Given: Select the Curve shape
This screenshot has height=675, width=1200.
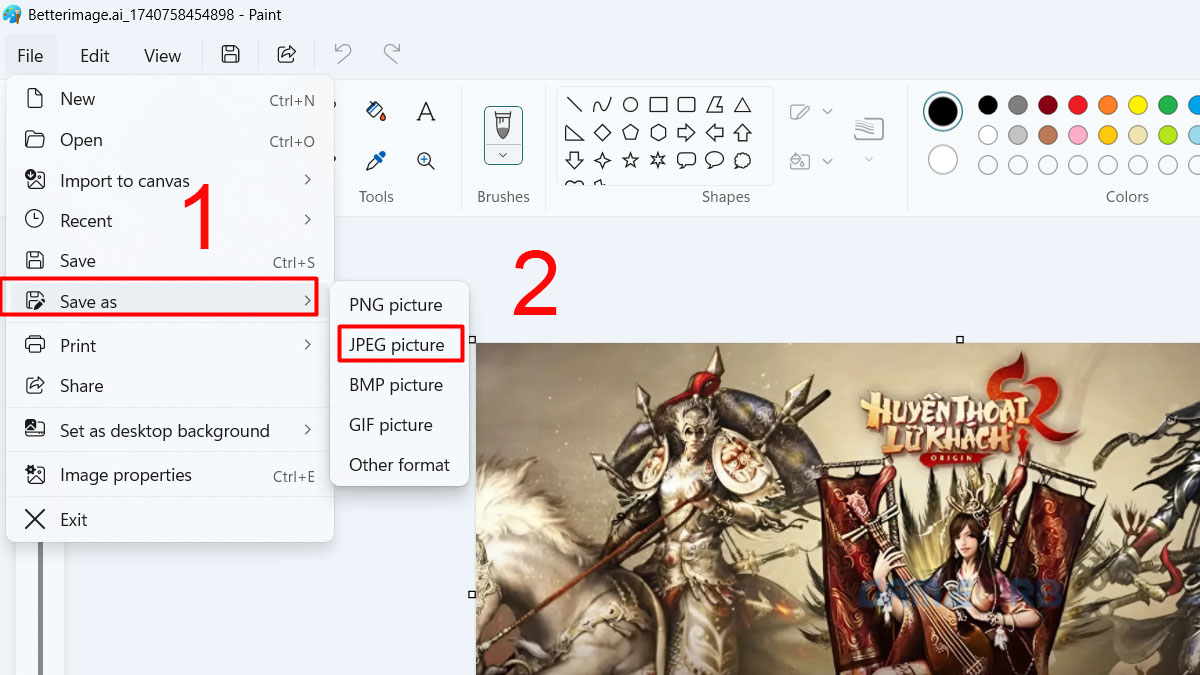Looking at the screenshot, I should [x=602, y=104].
